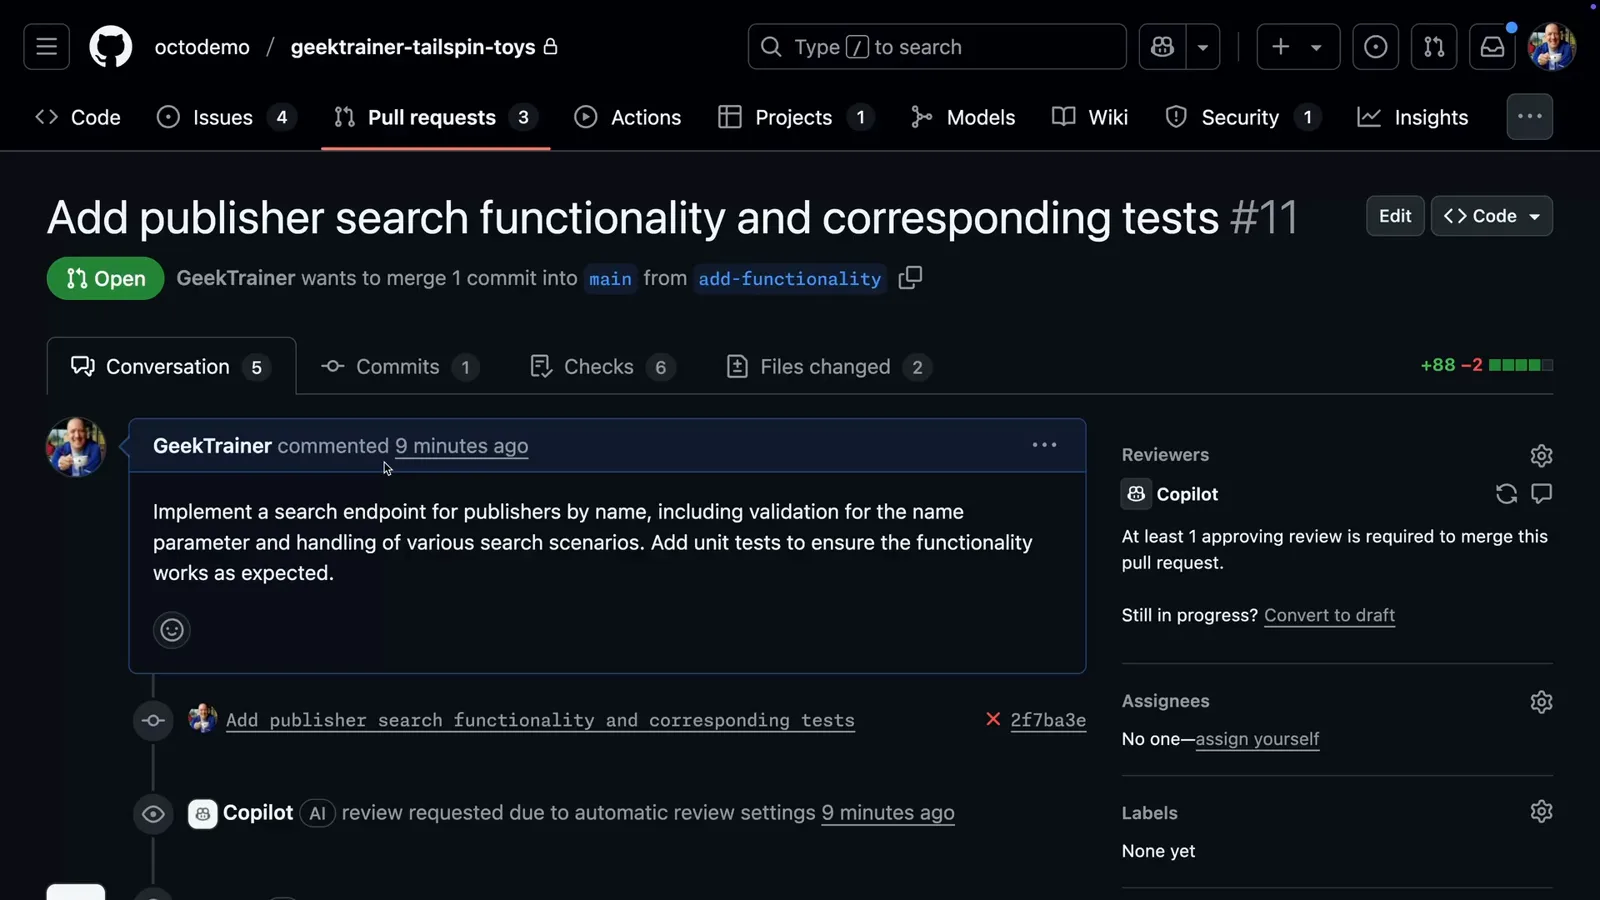Click Convert to draft link
The image size is (1600, 900).
[1329, 615]
